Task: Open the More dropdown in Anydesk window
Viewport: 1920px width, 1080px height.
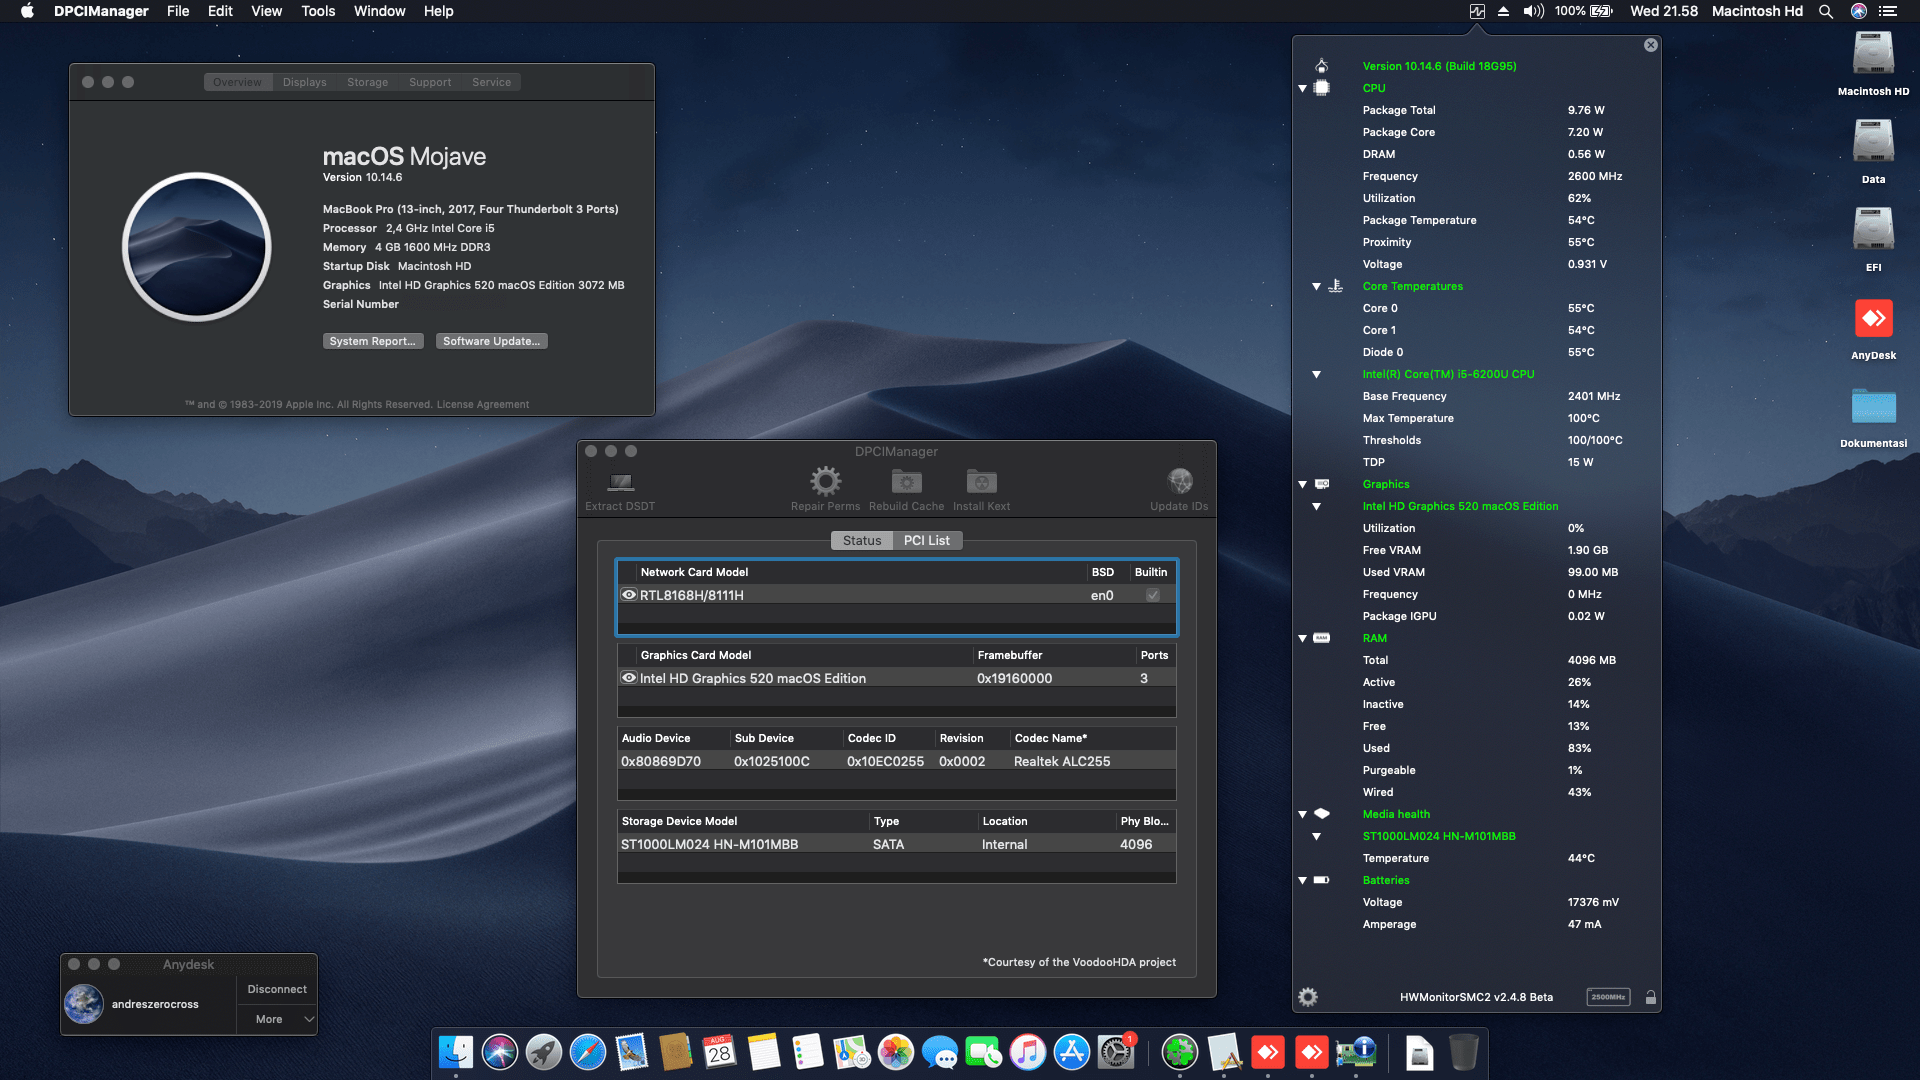Action: coord(277,1019)
